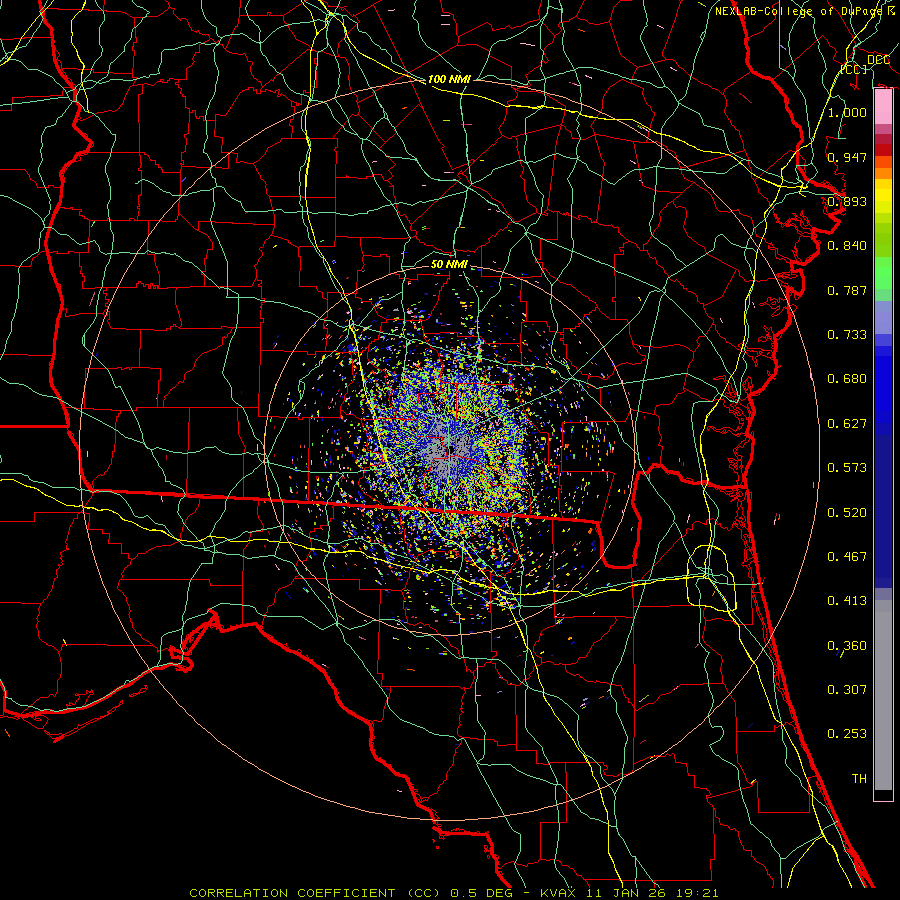Select the 1.000 scale value
900x900 pixels.
coord(847,112)
